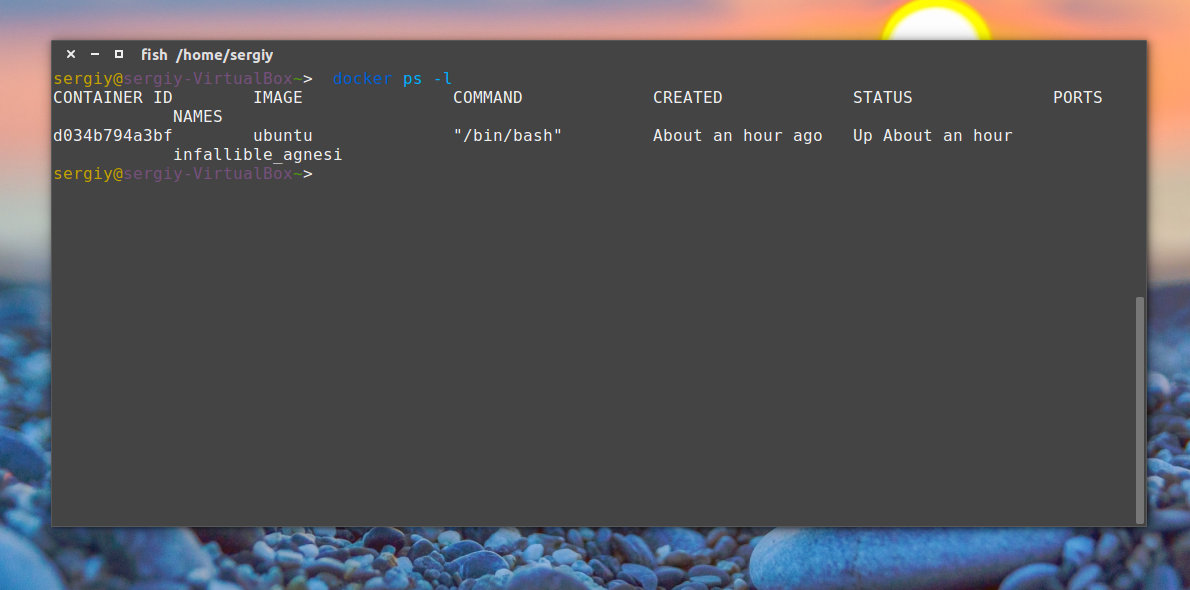The height and width of the screenshot is (590, 1190).
Task: Maximize the fish terminal window
Action: [118, 55]
